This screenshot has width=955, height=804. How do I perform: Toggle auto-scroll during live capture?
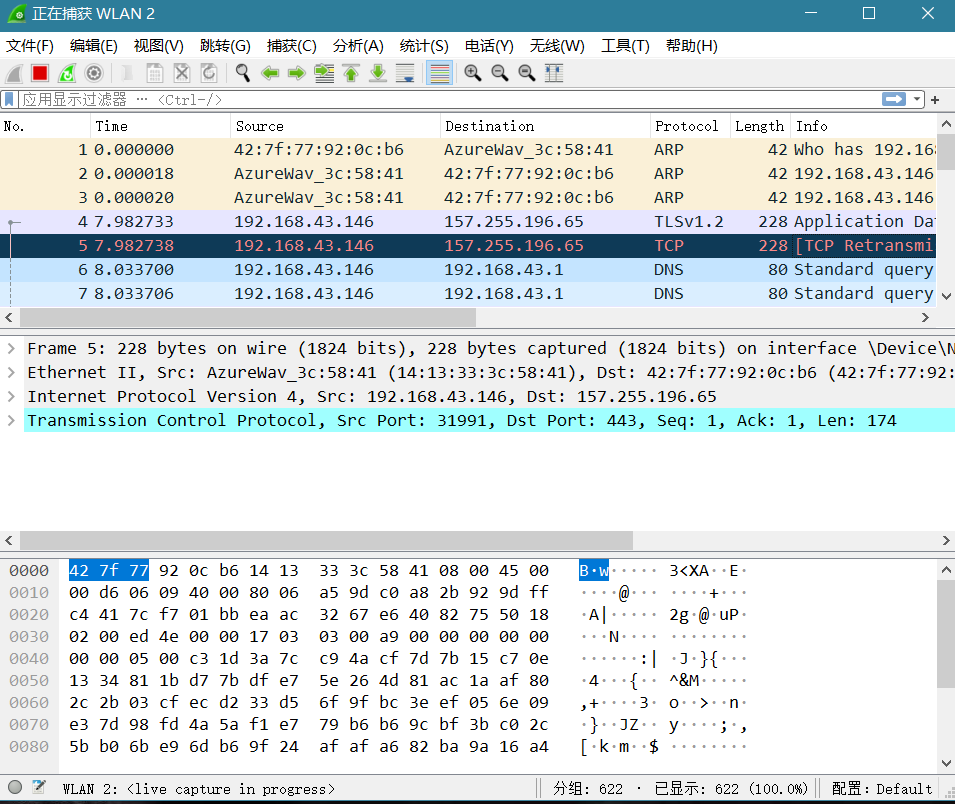(x=405, y=74)
